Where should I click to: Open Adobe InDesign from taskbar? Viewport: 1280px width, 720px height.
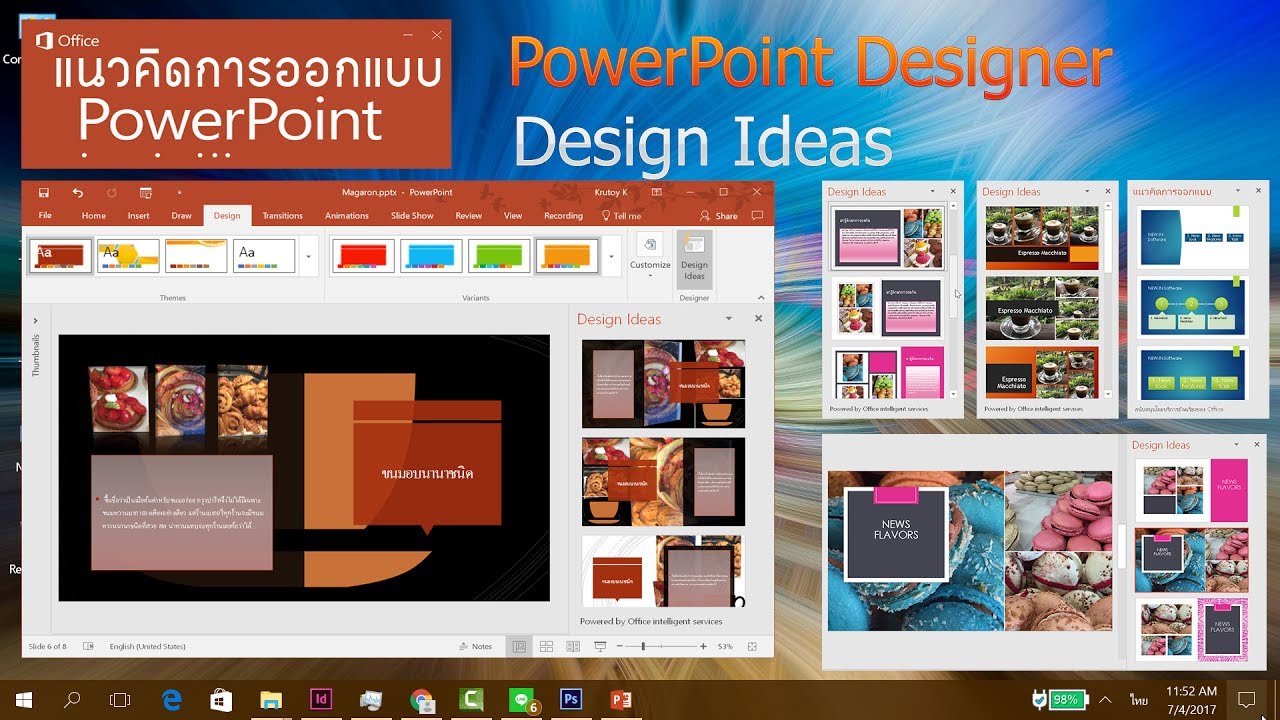point(322,700)
